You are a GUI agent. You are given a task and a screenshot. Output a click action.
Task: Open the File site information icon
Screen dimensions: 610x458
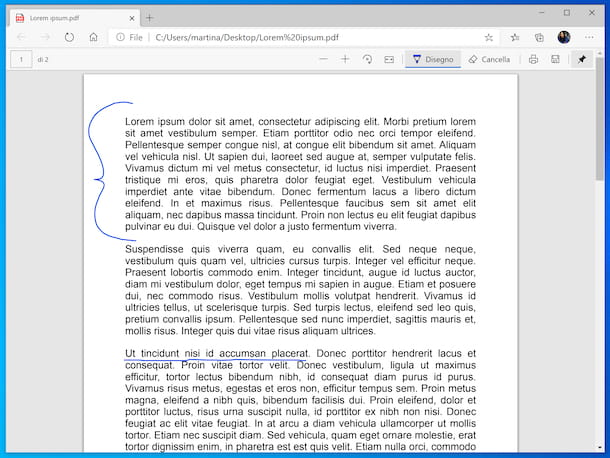coord(121,37)
